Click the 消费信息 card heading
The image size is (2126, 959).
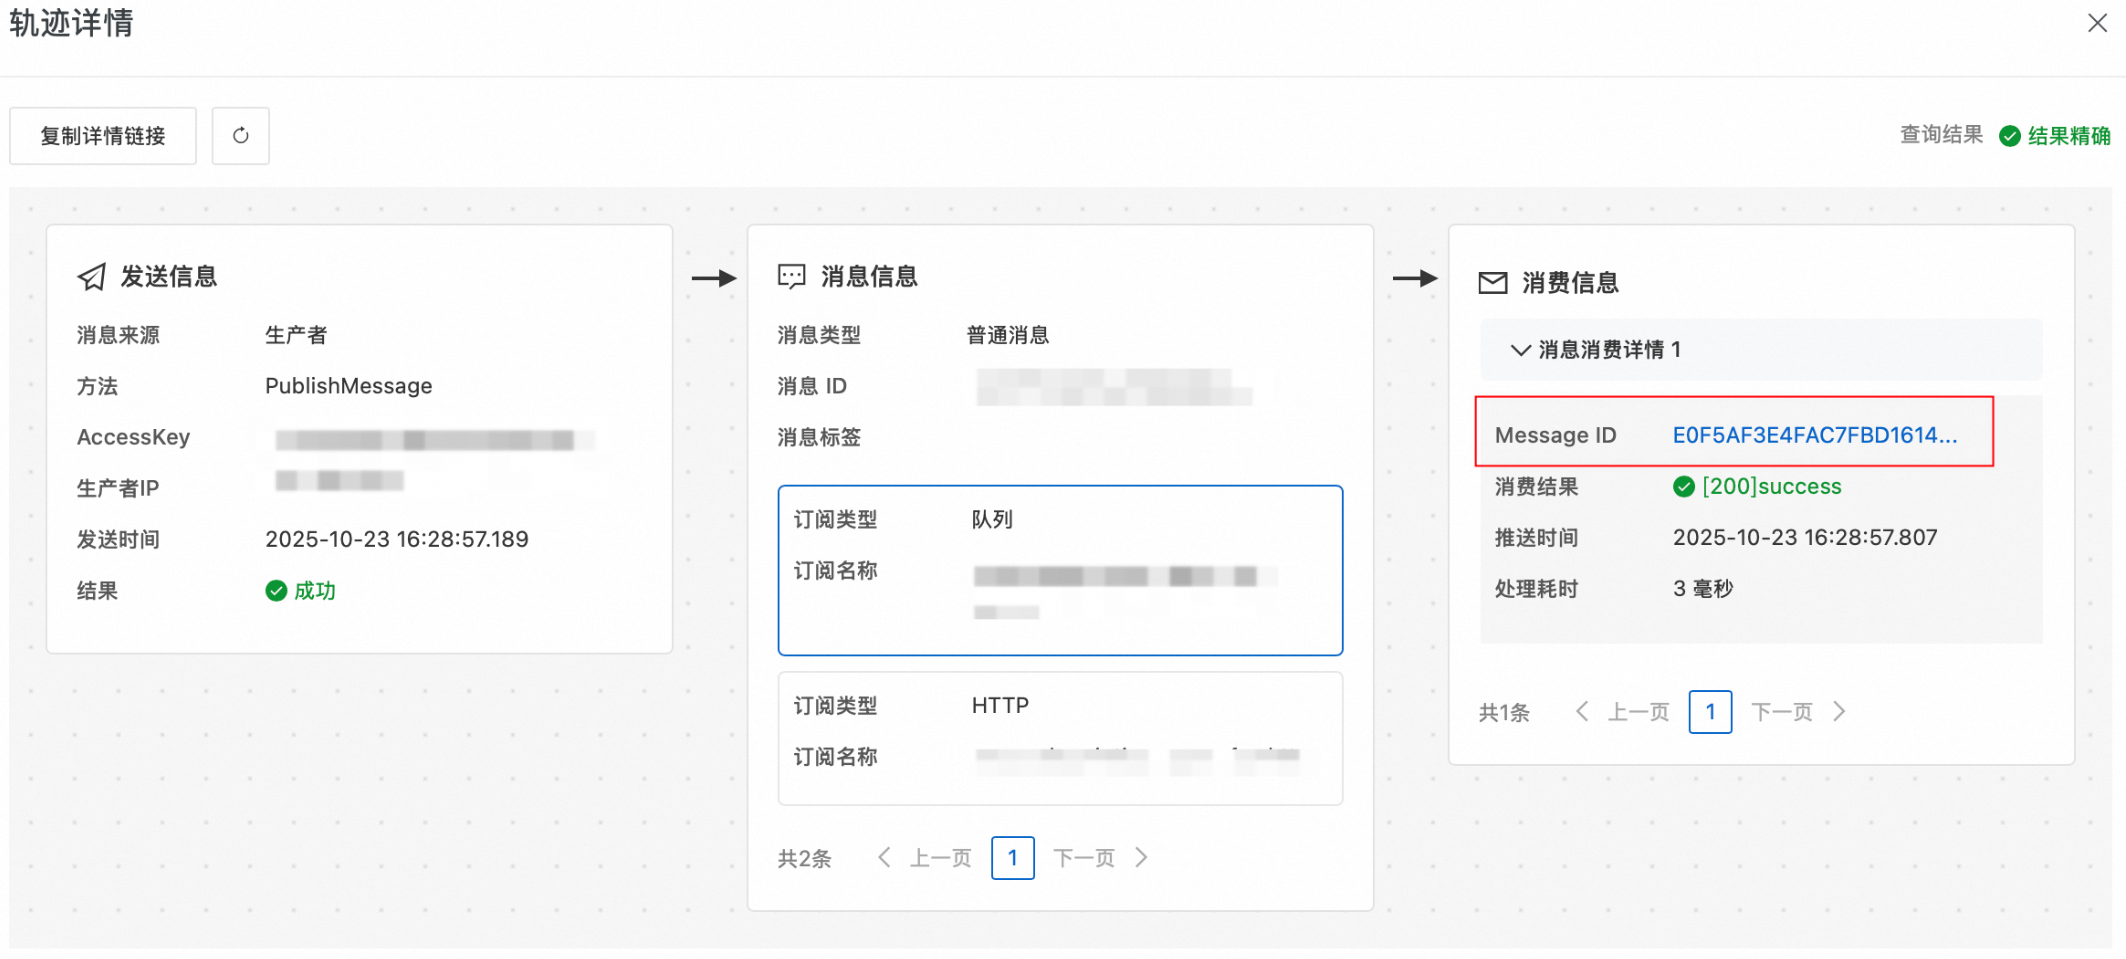point(1571,283)
